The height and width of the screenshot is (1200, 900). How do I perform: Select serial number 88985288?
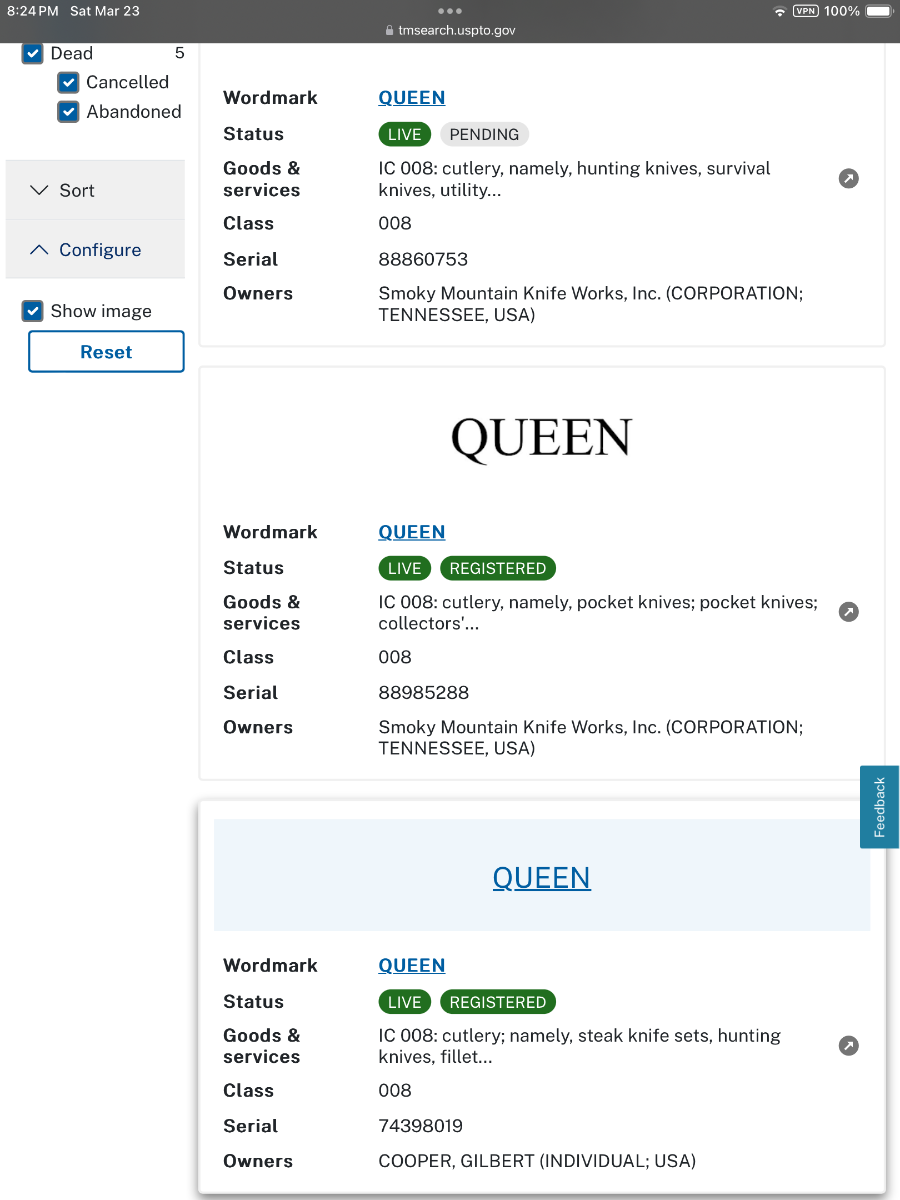click(423, 692)
